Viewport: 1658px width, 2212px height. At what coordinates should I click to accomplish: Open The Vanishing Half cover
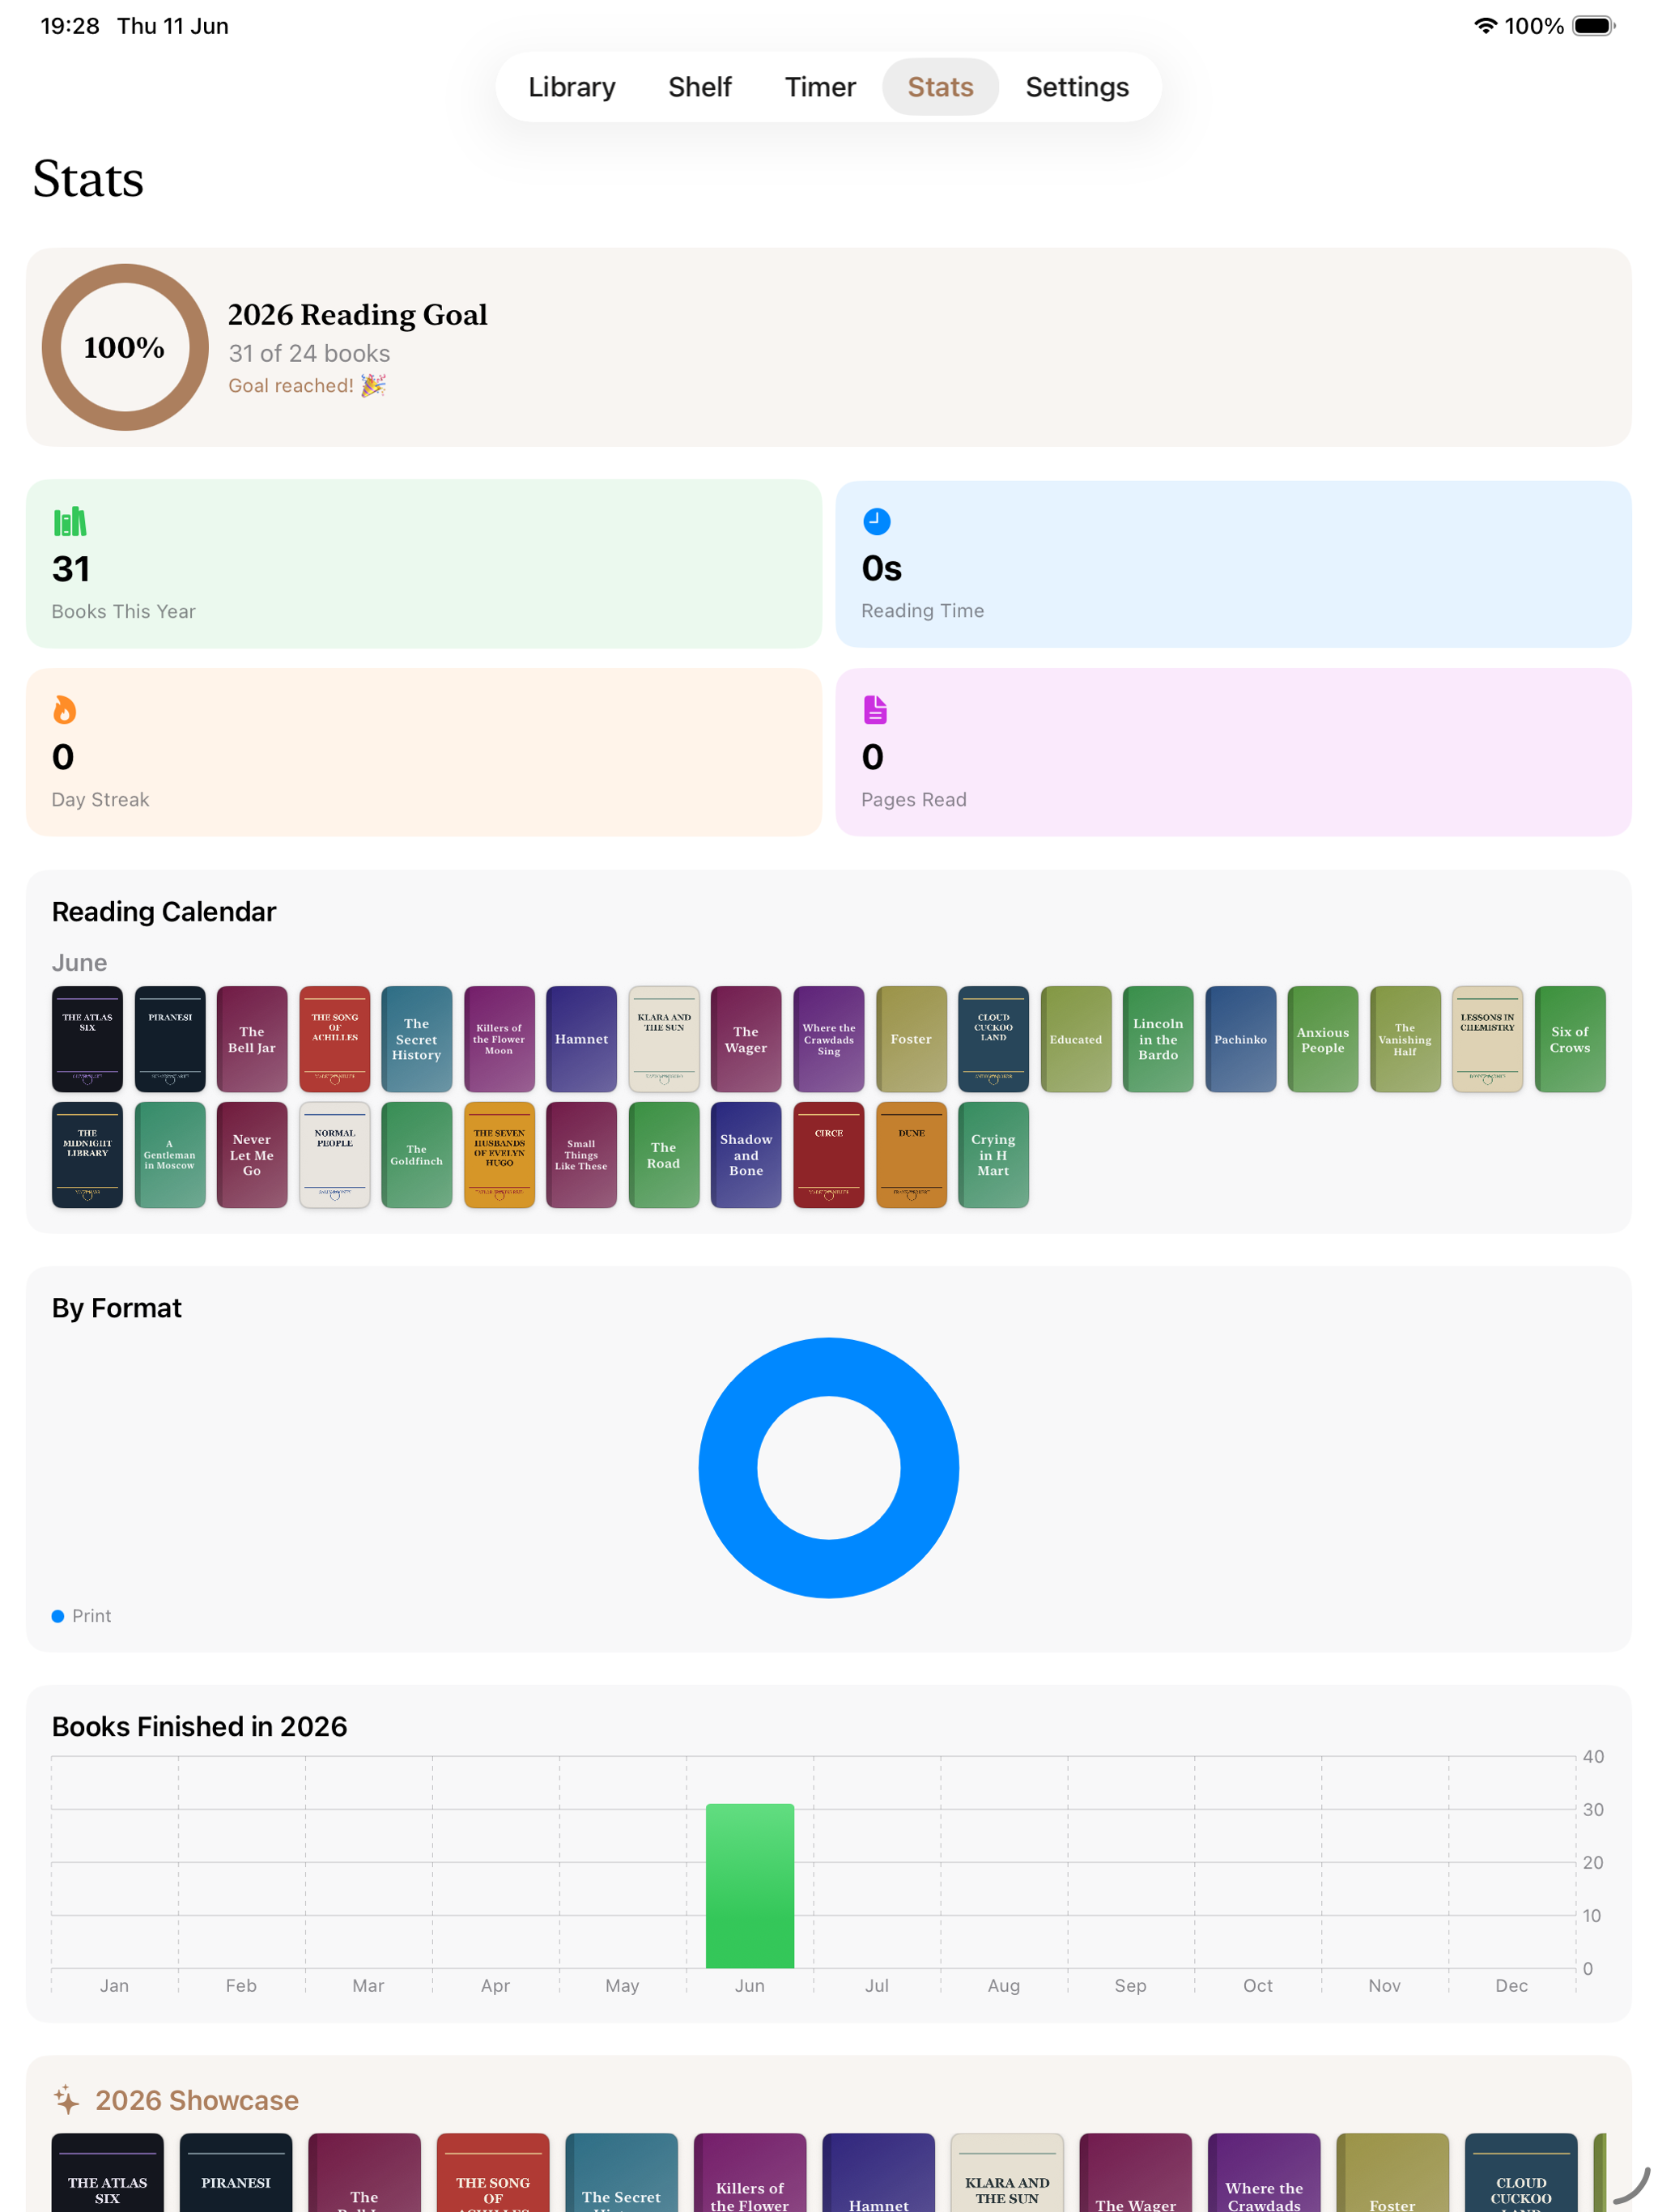[x=1405, y=1039]
